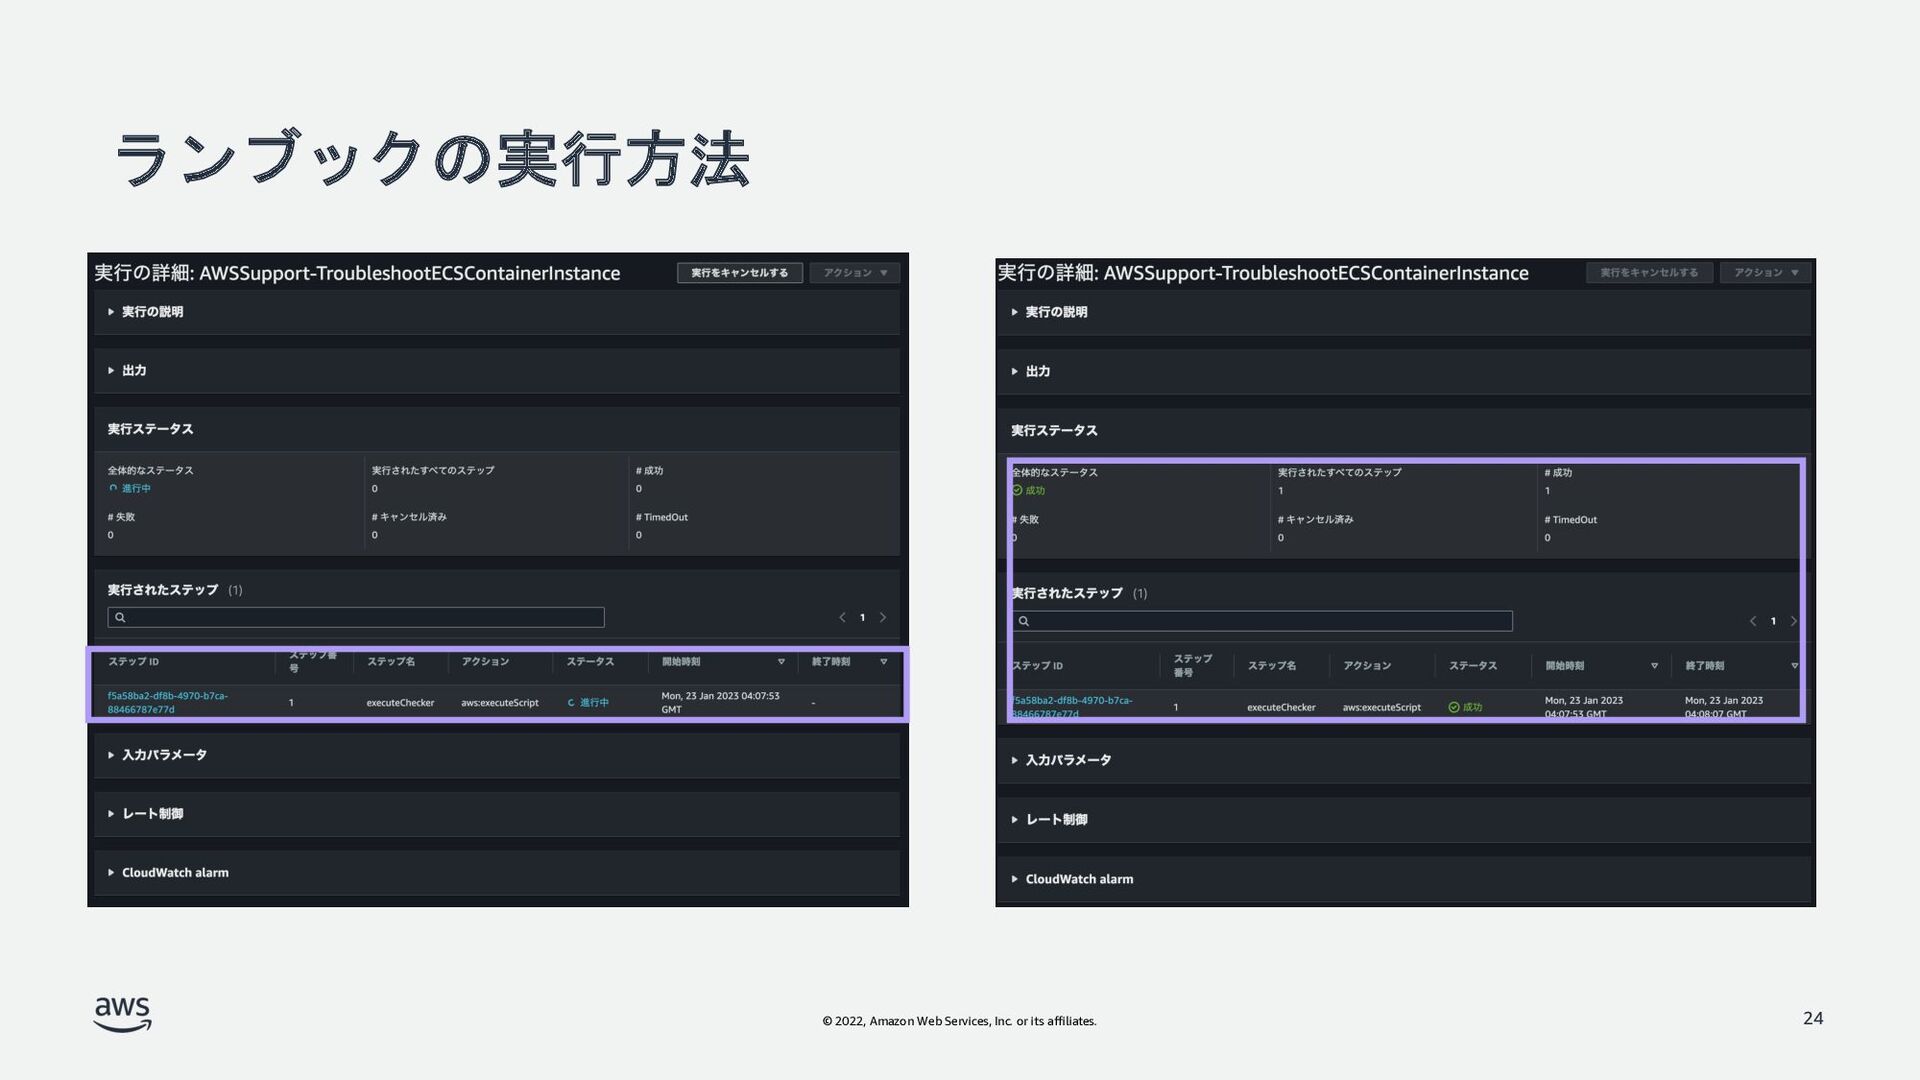
Task: Open step ID link in left panel
Action: click(168, 703)
